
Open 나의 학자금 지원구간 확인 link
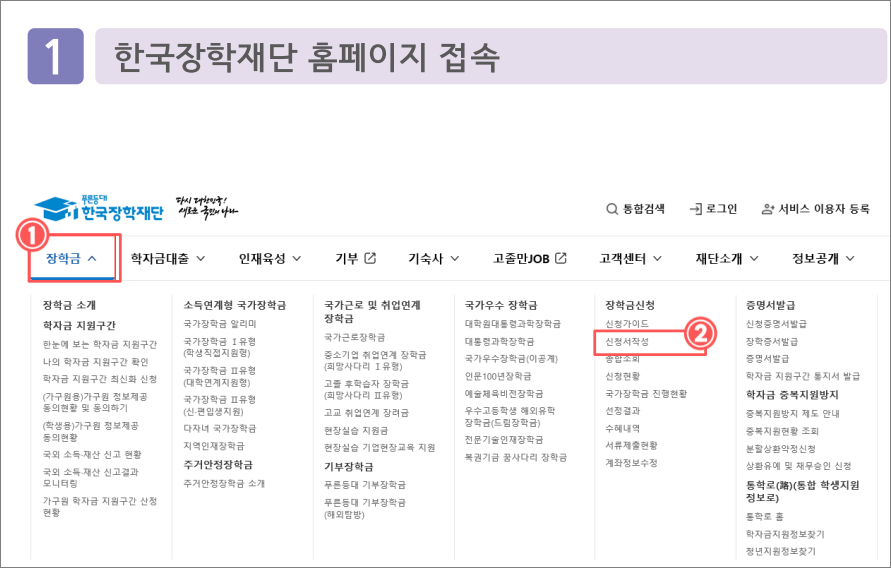click(x=95, y=362)
